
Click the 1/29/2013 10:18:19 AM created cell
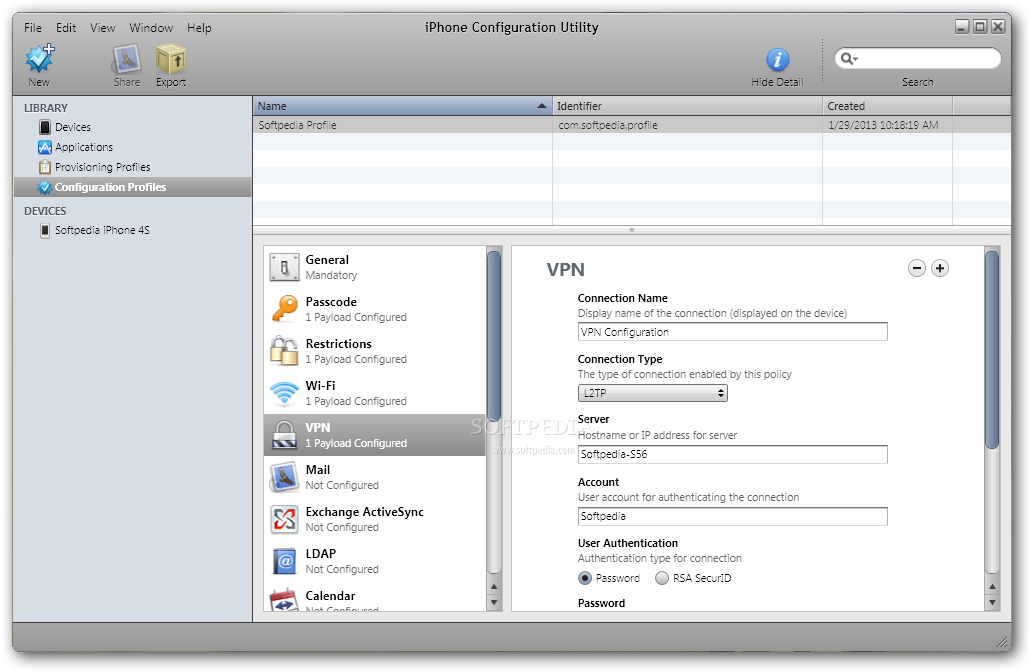point(883,125)
